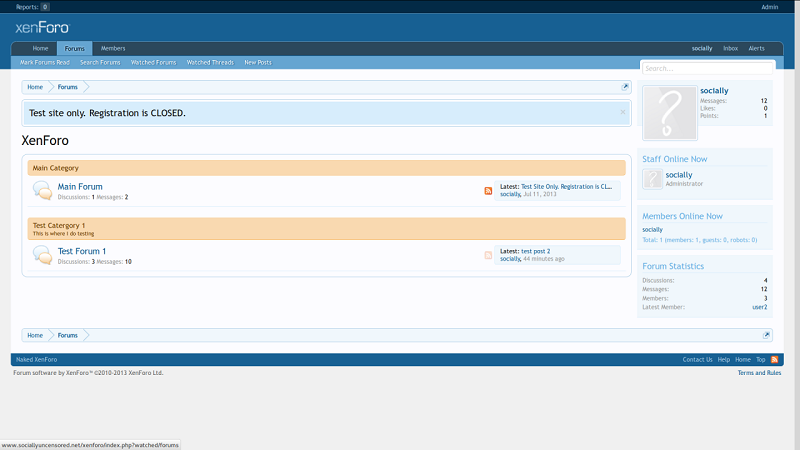Click the staff member socially's small avatar
This screenshot has width=800, height=450.
coord(652,179)
